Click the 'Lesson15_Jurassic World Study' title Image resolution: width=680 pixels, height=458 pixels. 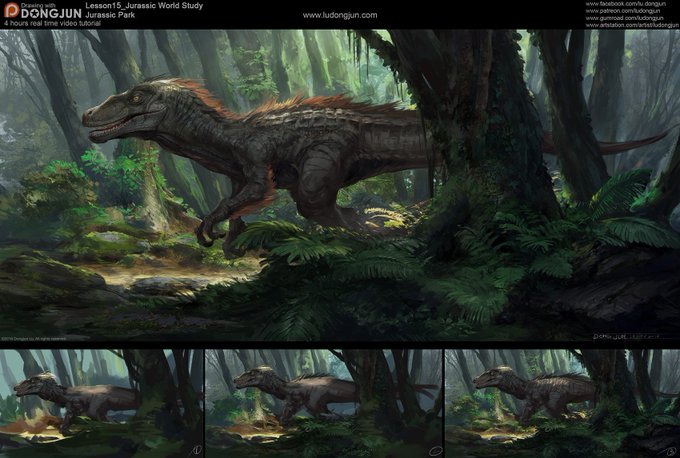coord(144,6)
